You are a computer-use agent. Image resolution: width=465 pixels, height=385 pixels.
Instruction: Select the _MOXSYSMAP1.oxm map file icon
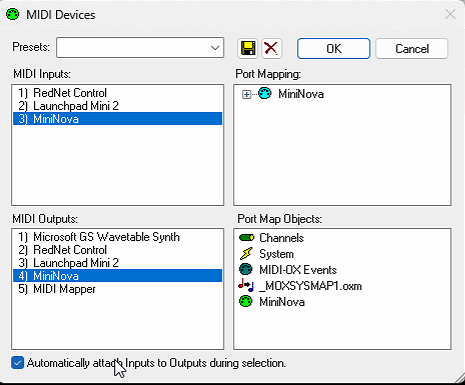[x=246, y=285]
